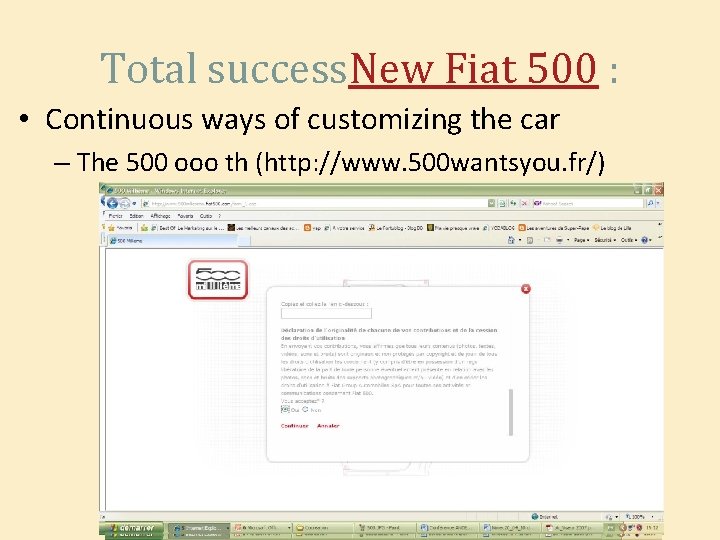The height and width of the screenshot is (540, 720).
Task: Go back using the browser Back arrow
Action: point(112,203)
